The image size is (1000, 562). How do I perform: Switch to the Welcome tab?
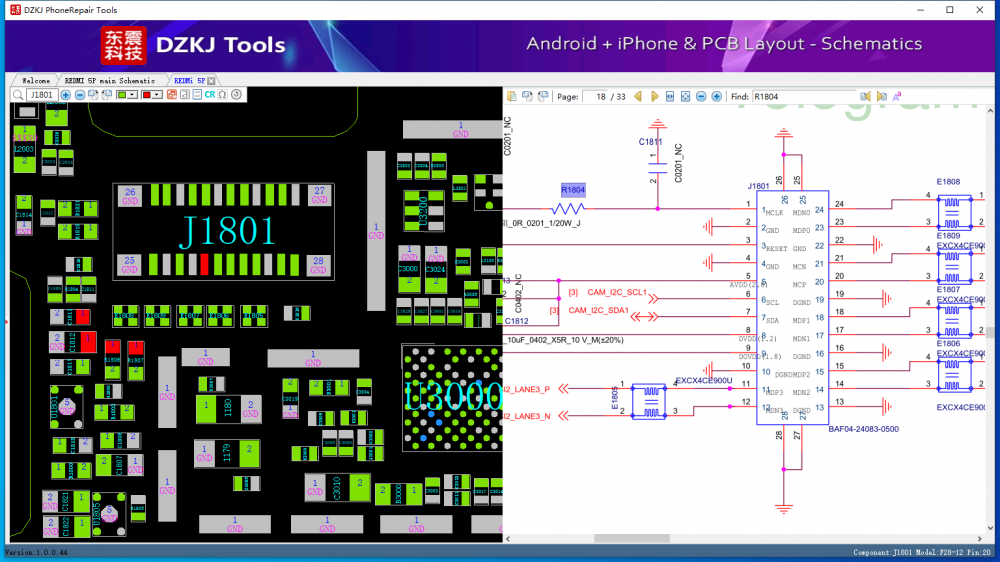pos(36,80)
